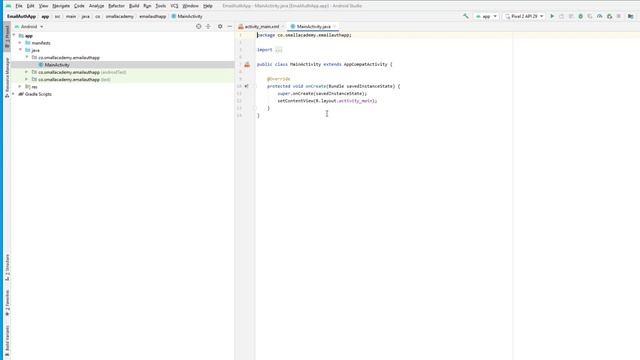Select MainActivity in the project tree
This screenshot has height=360, width=640.
point(123,65)
